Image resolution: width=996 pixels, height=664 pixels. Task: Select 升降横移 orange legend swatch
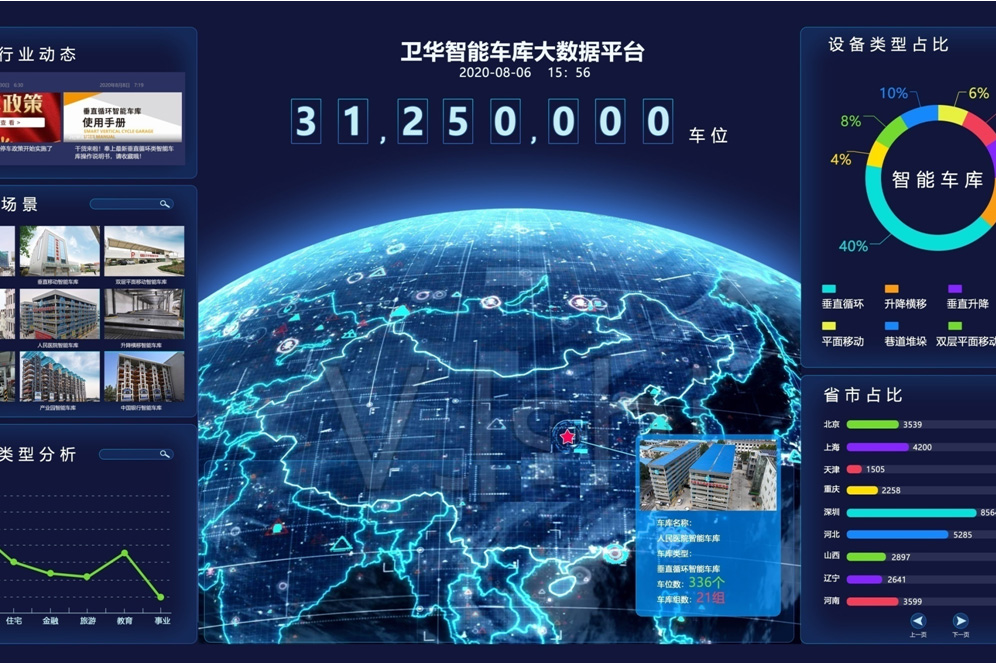click(892, 288)
